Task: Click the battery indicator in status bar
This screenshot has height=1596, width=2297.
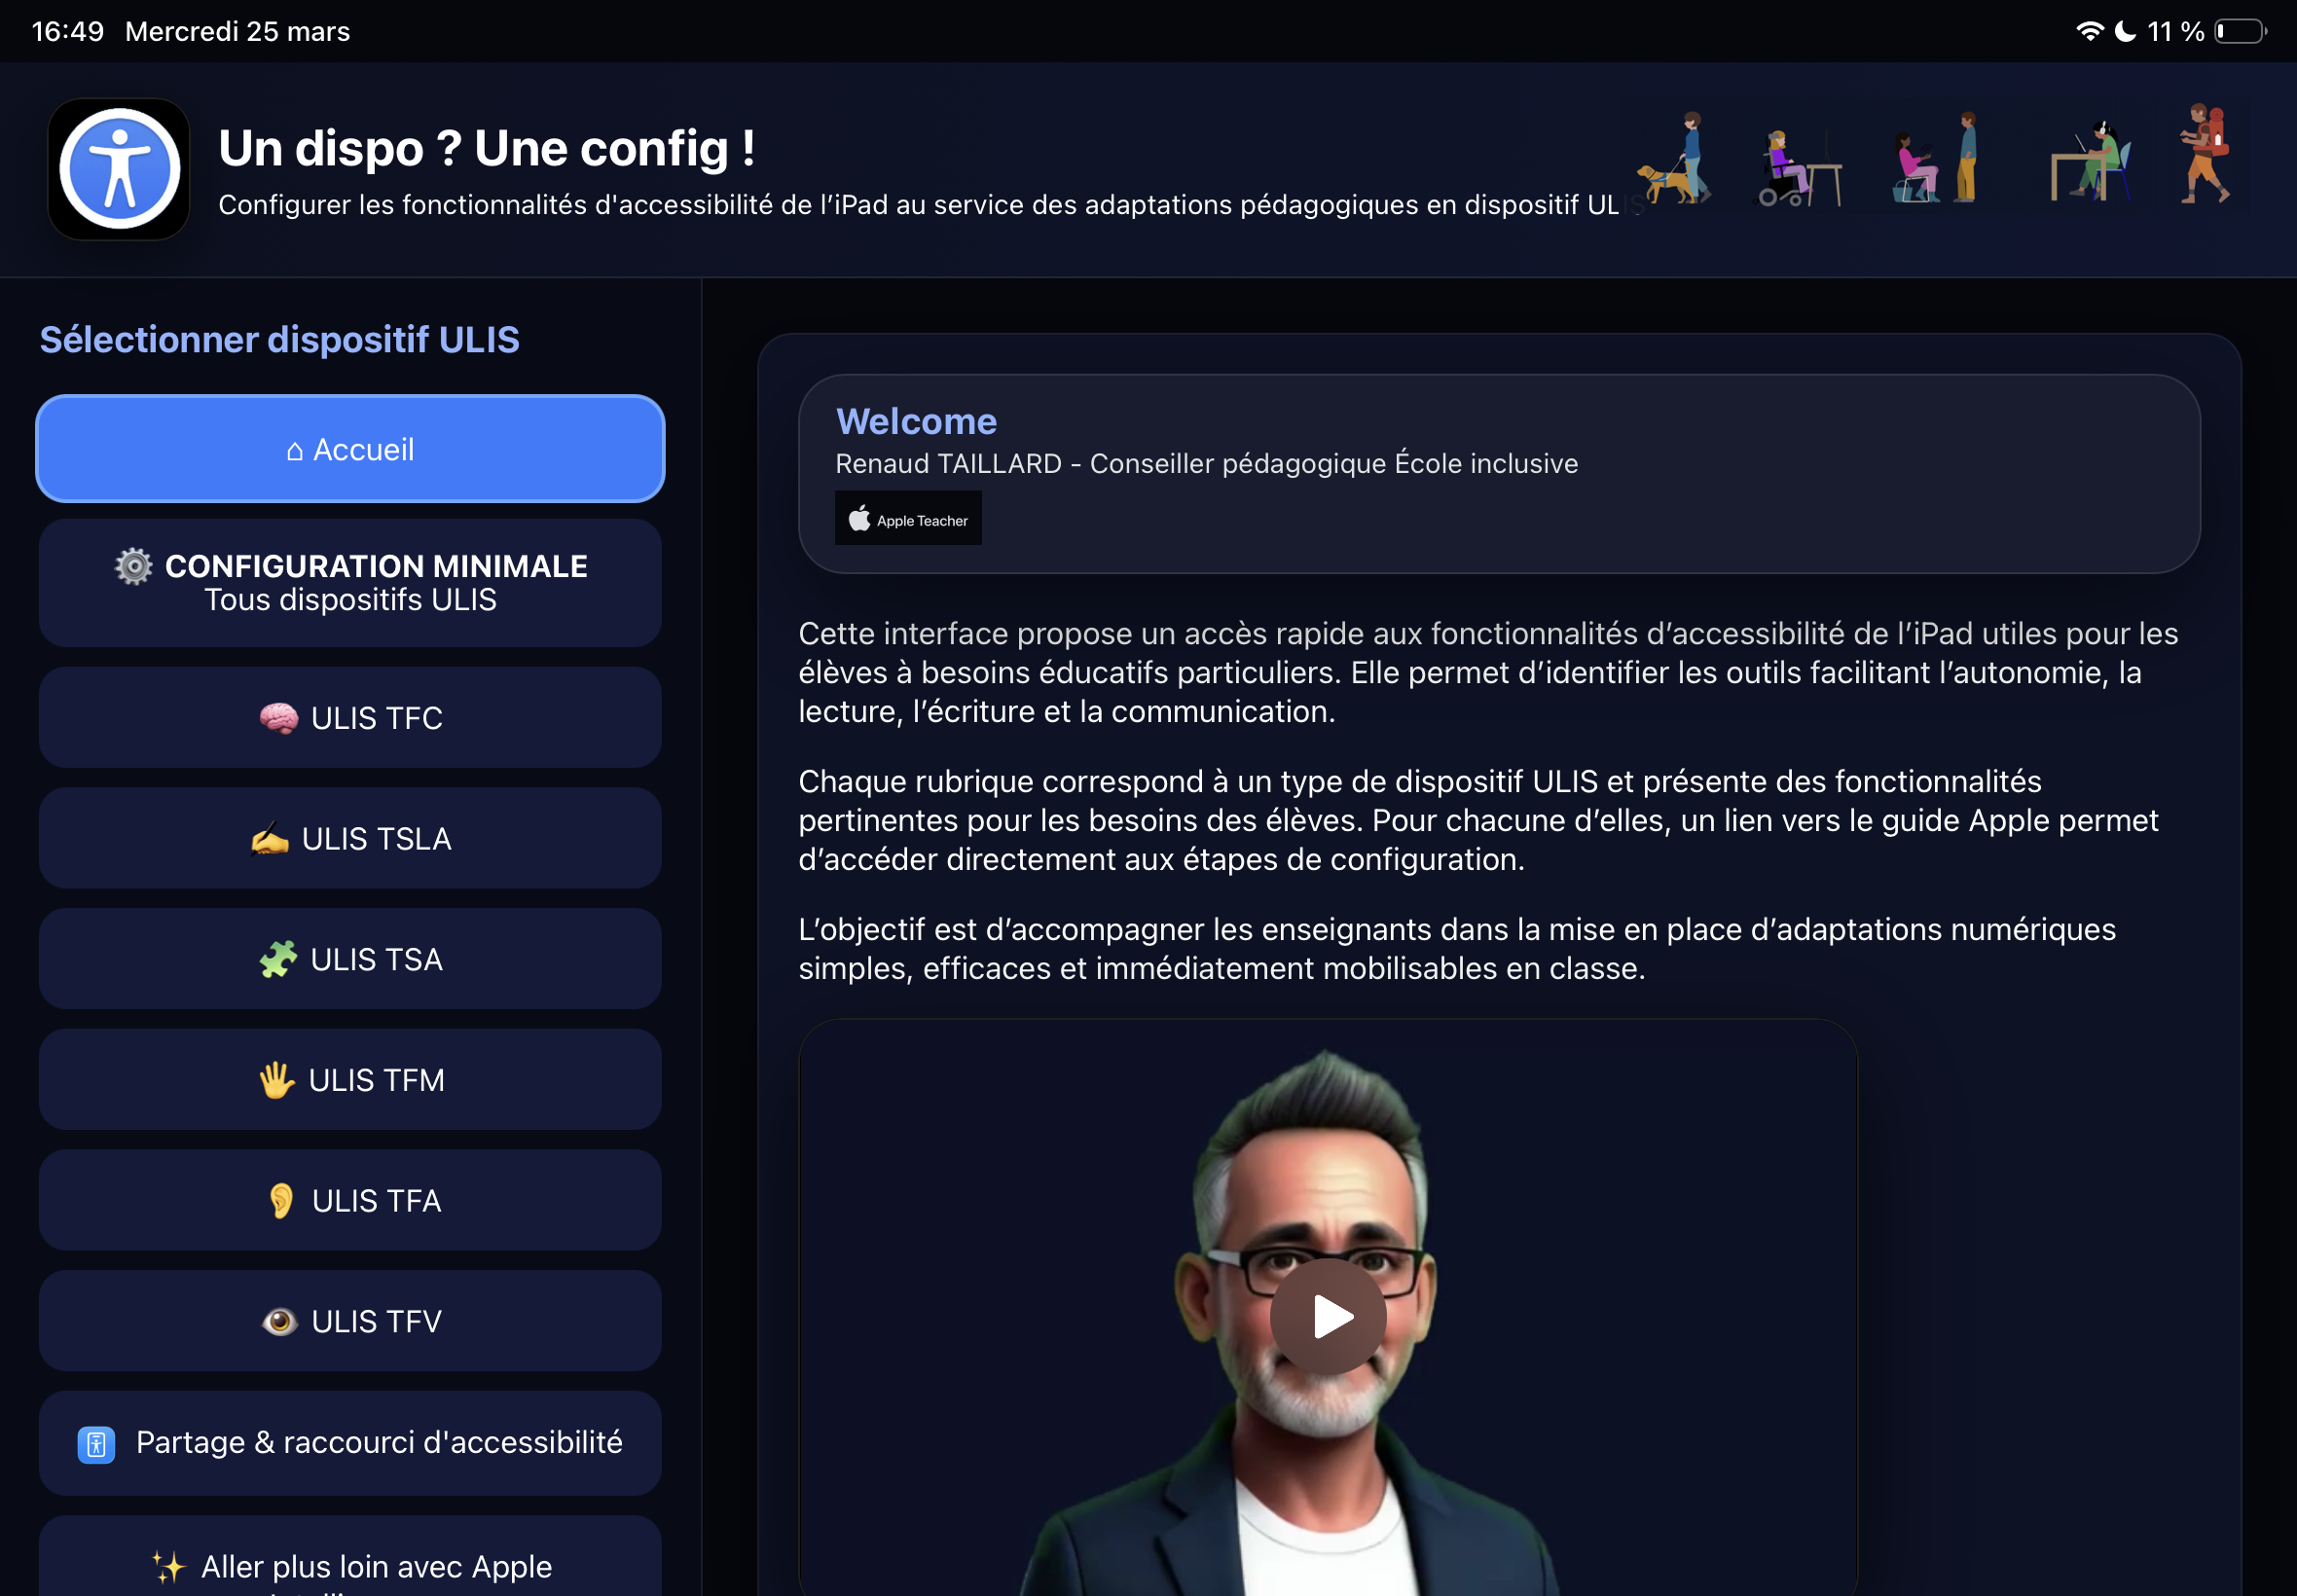Action: (2241, 31)
